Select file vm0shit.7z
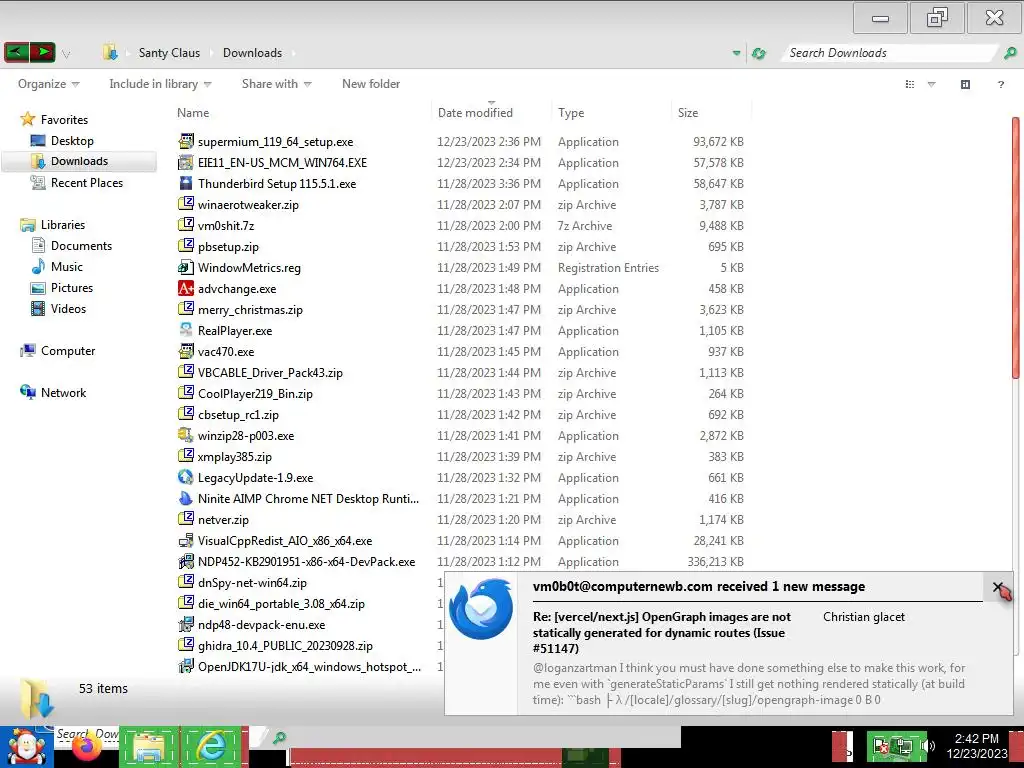Image resolution: width=1024 pixels, height=768 pixels. pyautogui.click(x=226, y=225)
